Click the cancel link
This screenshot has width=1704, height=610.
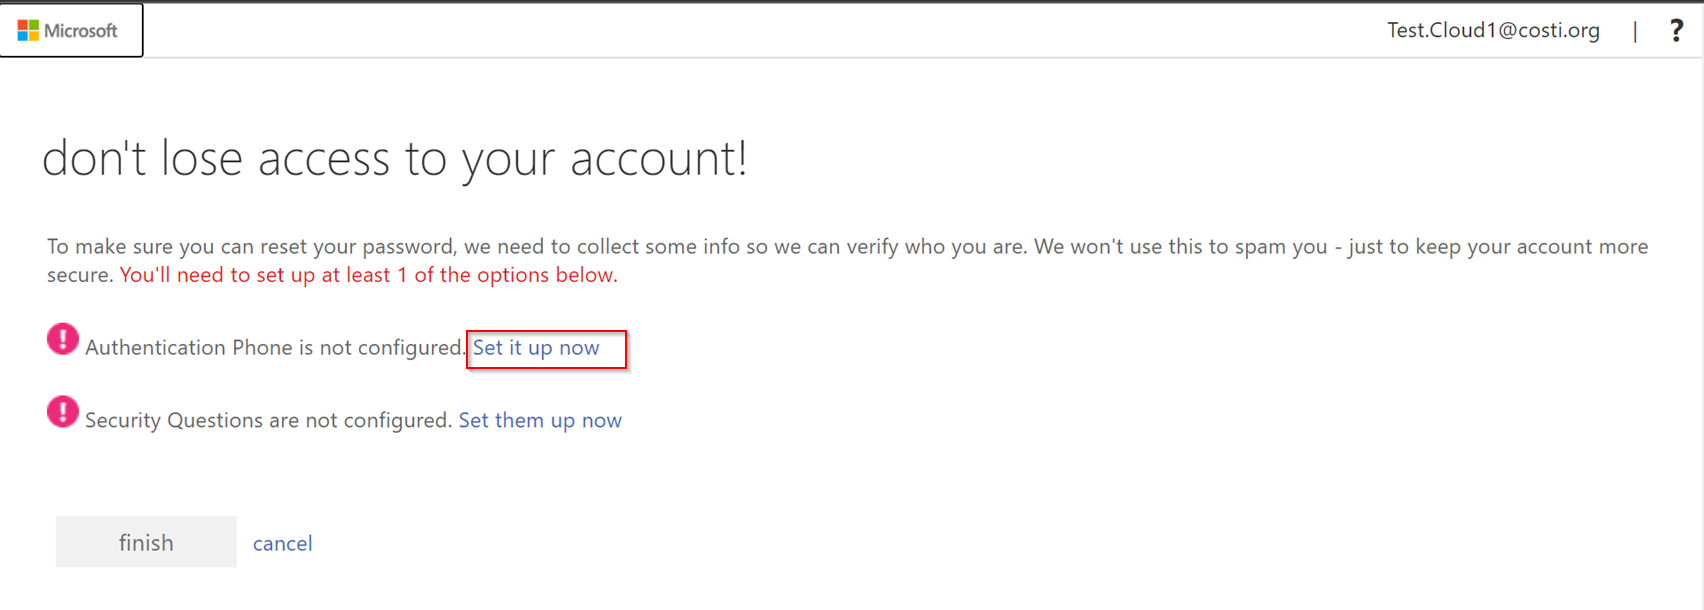[282, 543]
